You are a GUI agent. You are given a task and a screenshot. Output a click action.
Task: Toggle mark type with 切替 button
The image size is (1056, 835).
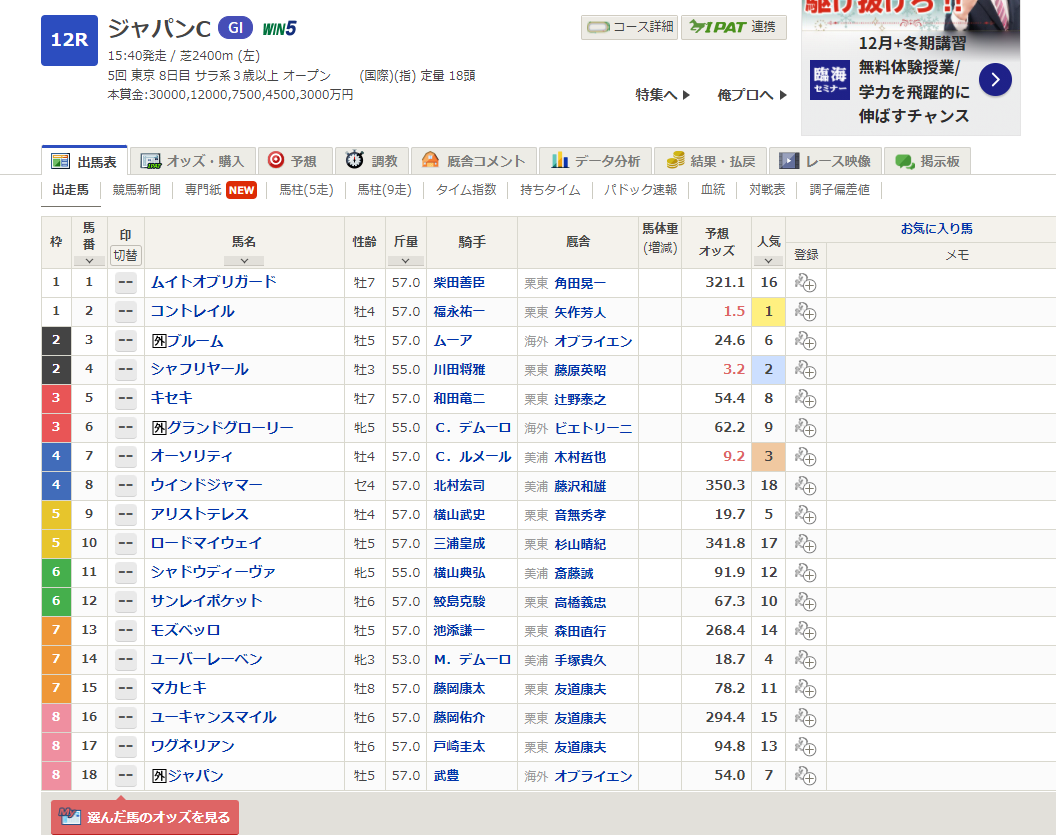click(125, 255)
